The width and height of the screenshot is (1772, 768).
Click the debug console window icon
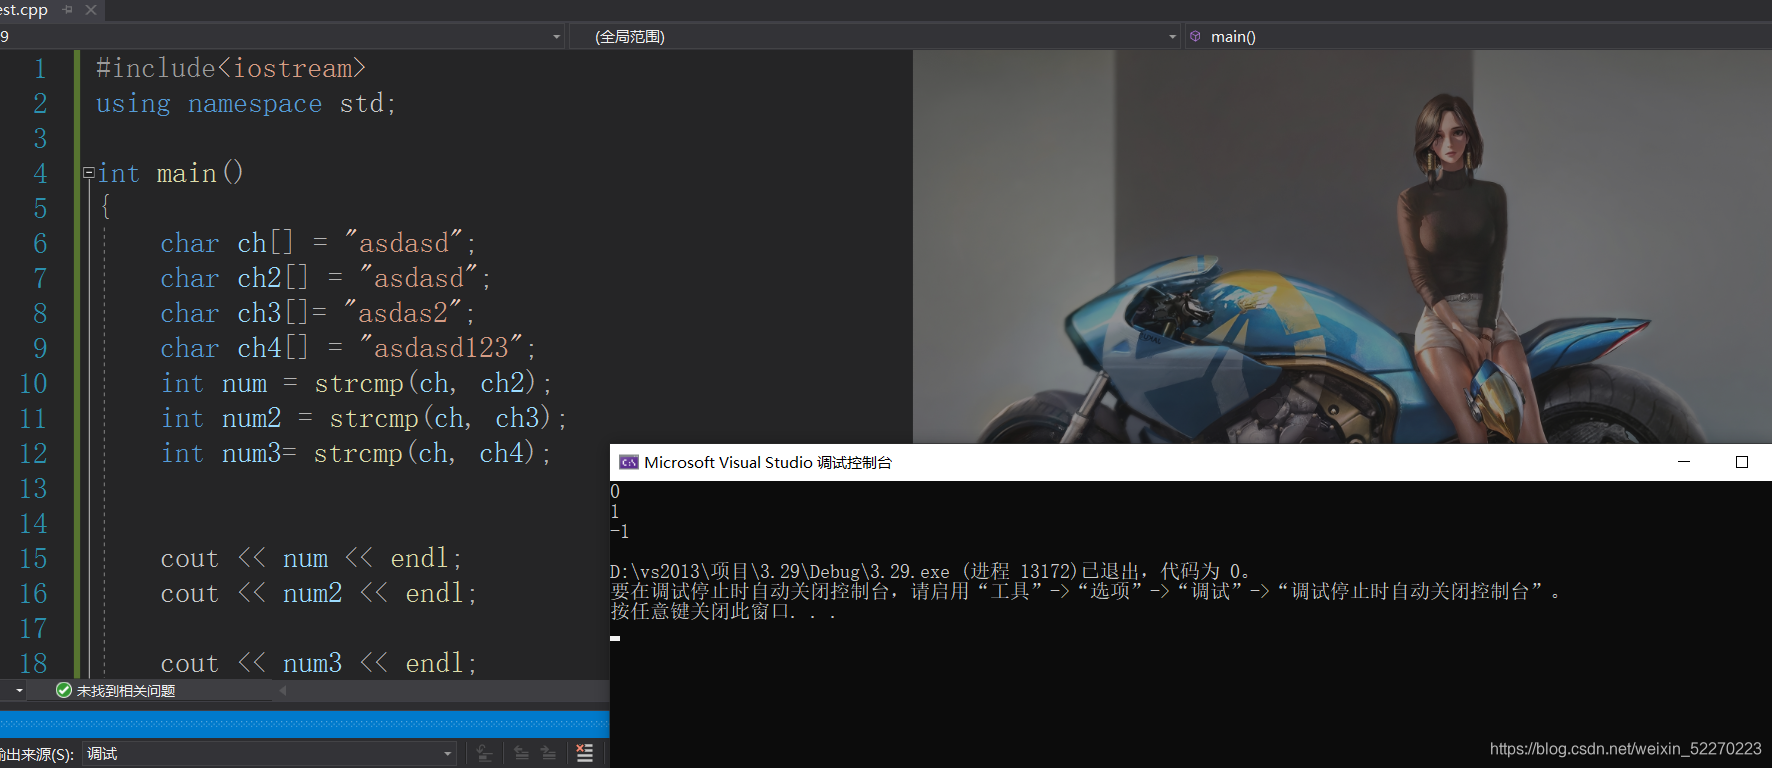tap(629, 462)
